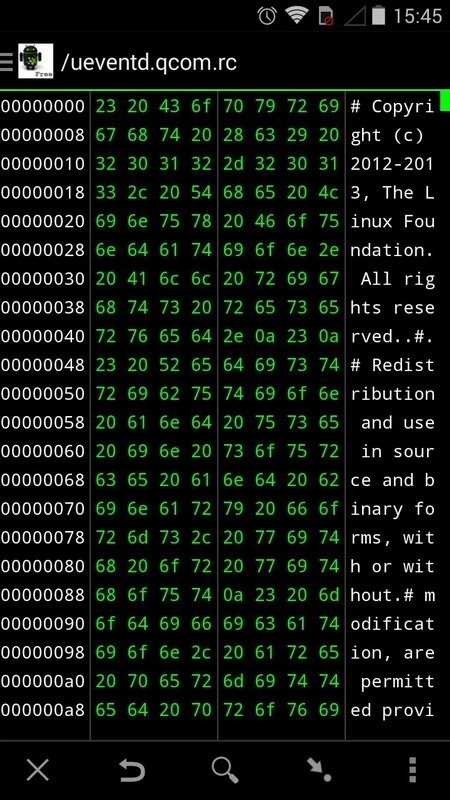The width and height of the screenshot is (450, 800).
Task: Select the ASCII text '# Redist'
Action: [x=392, y=365]
